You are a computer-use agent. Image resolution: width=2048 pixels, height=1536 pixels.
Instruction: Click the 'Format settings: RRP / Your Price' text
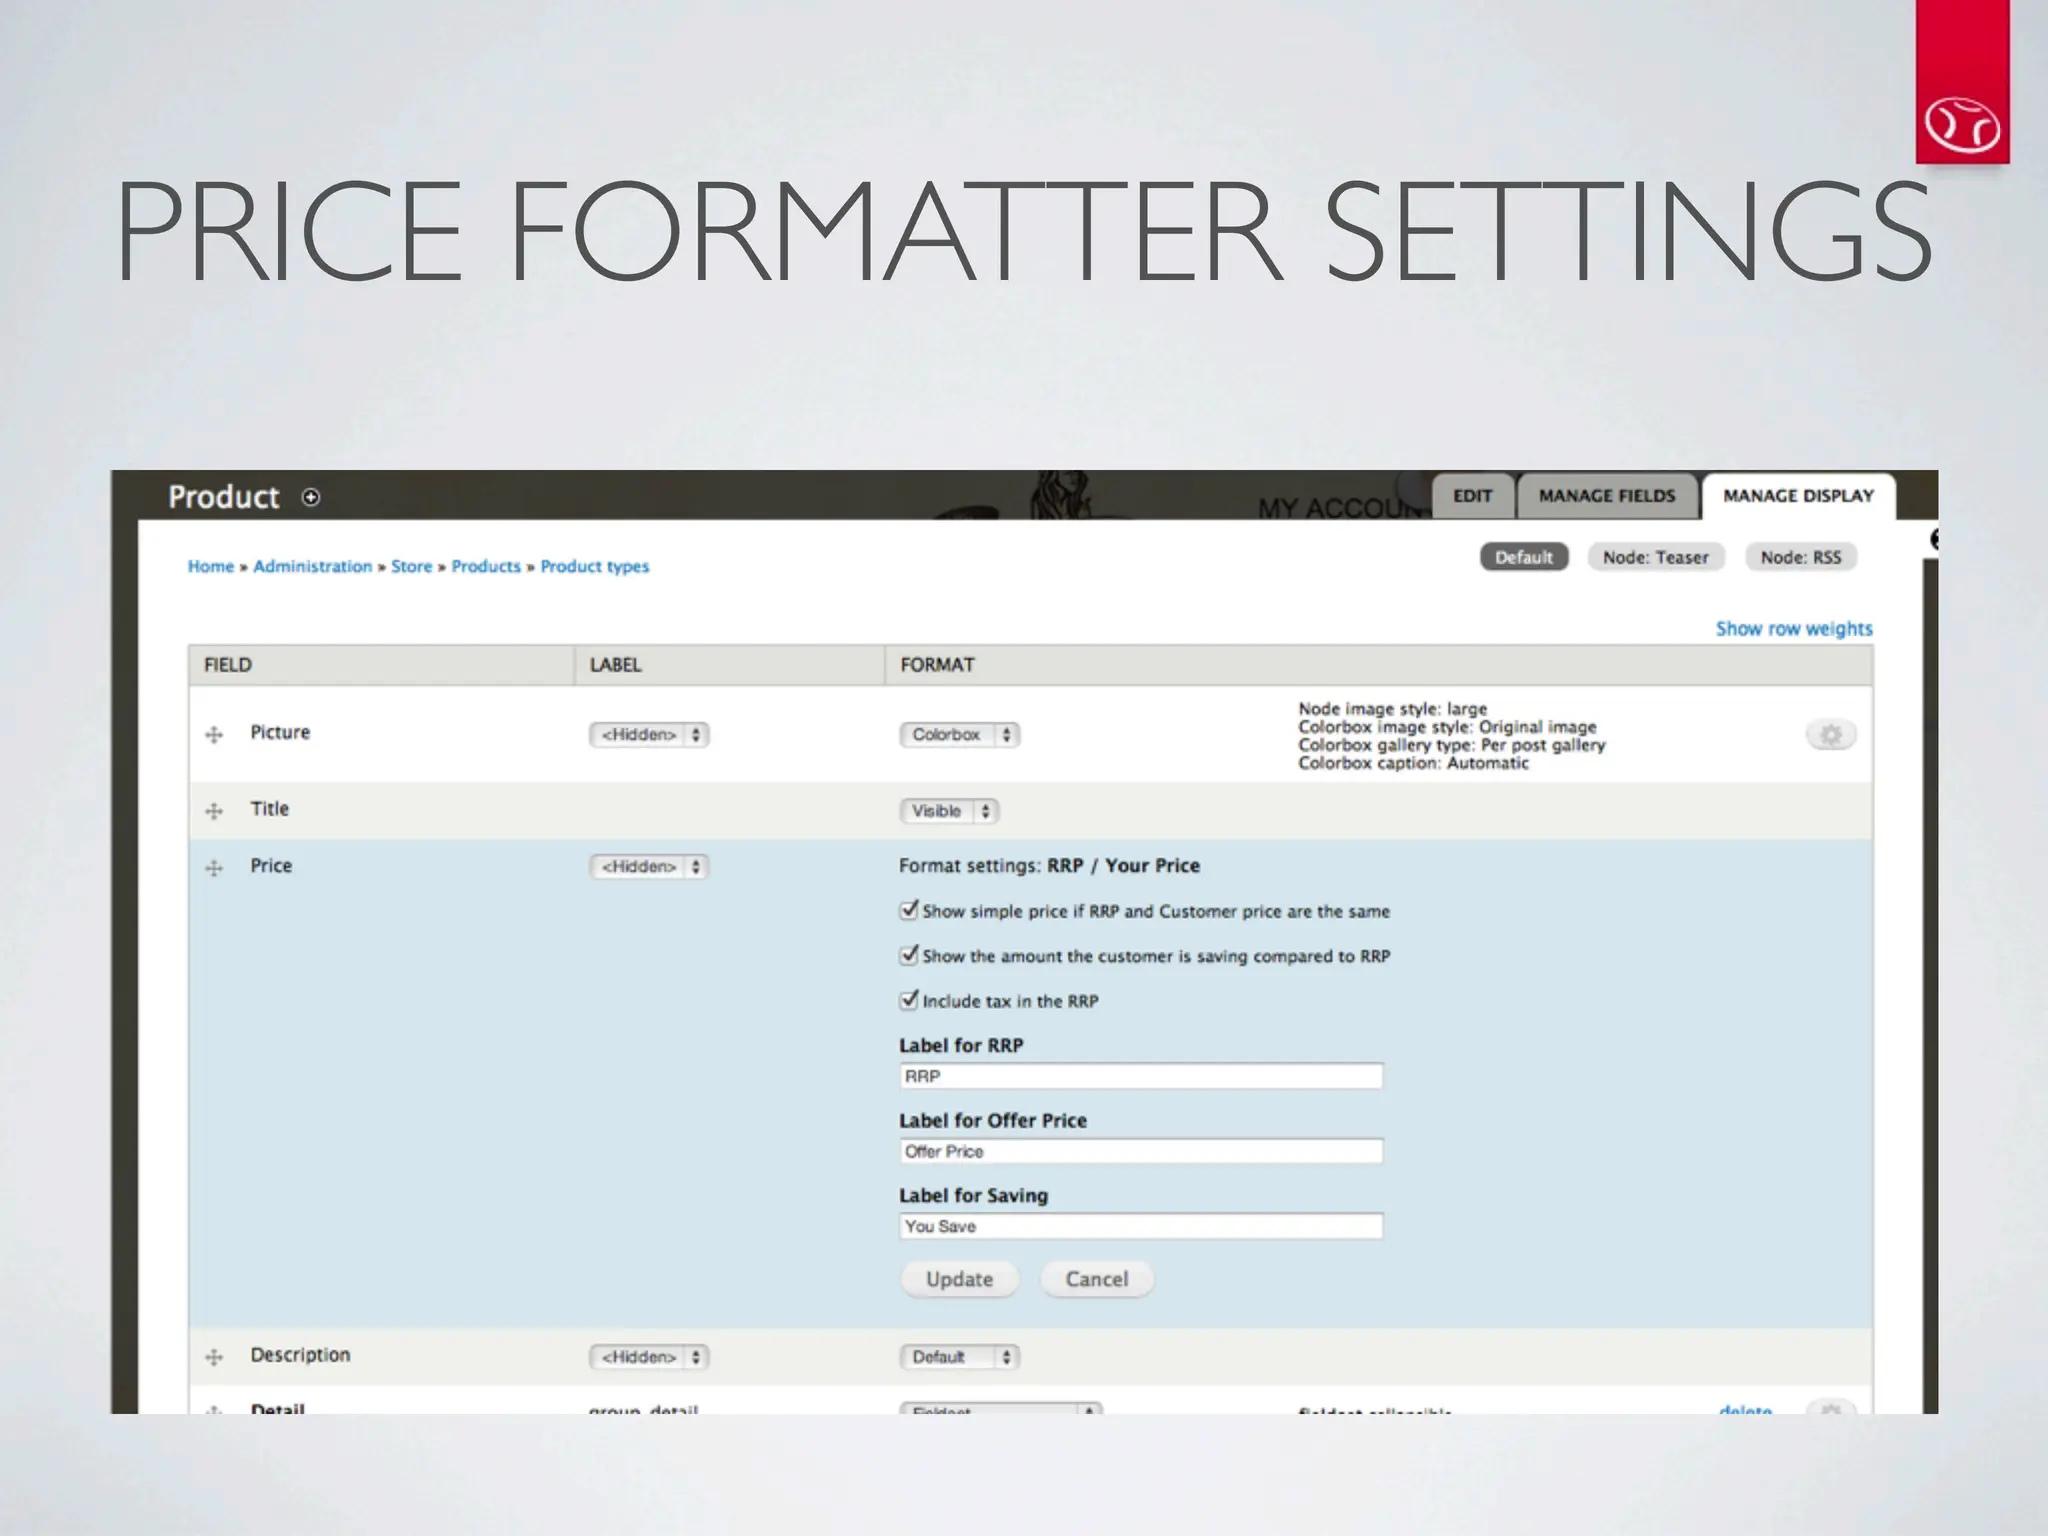point(1049,866)
